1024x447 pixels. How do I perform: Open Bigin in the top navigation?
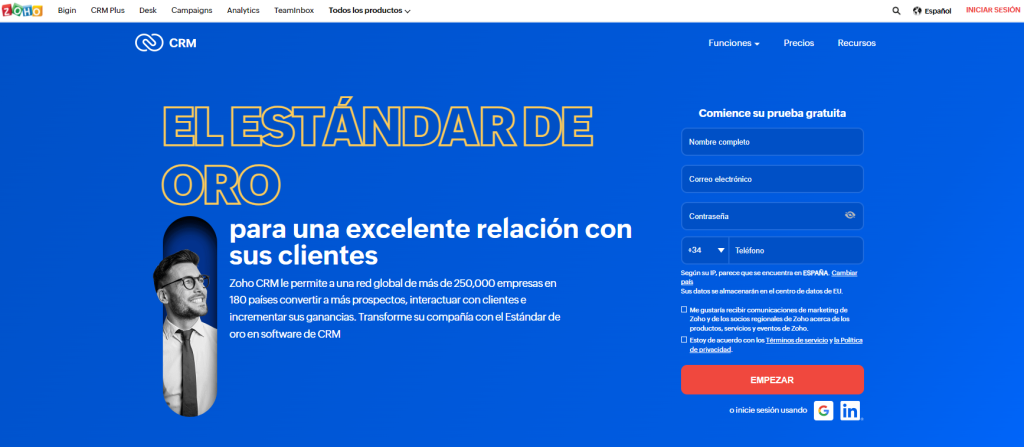pos(67,10)
